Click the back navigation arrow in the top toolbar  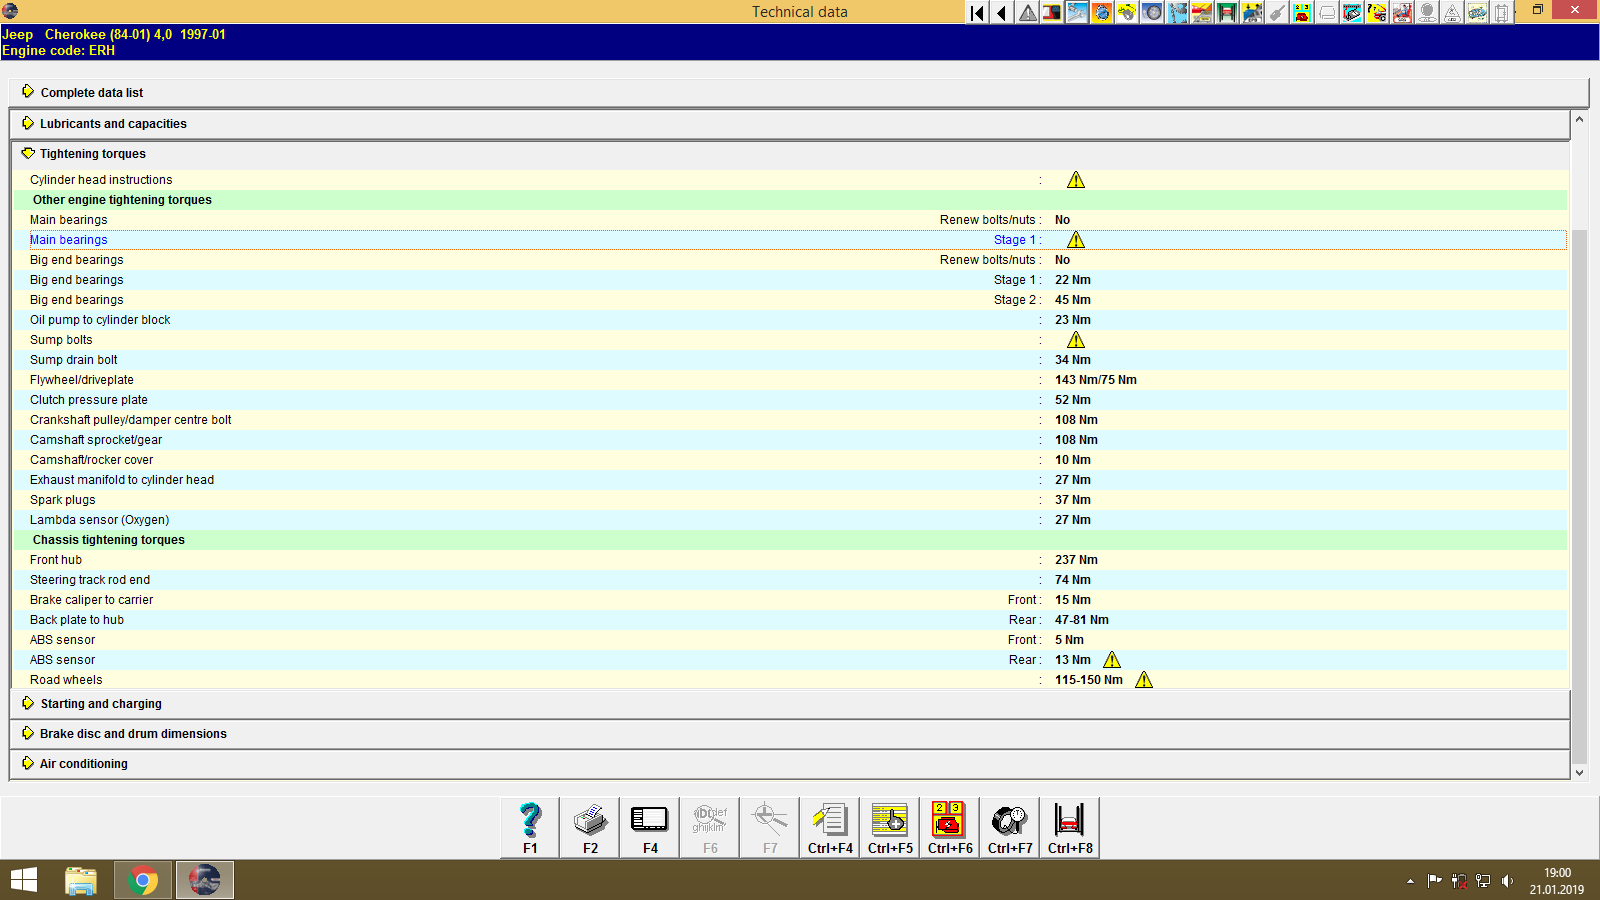(1000, 13)
